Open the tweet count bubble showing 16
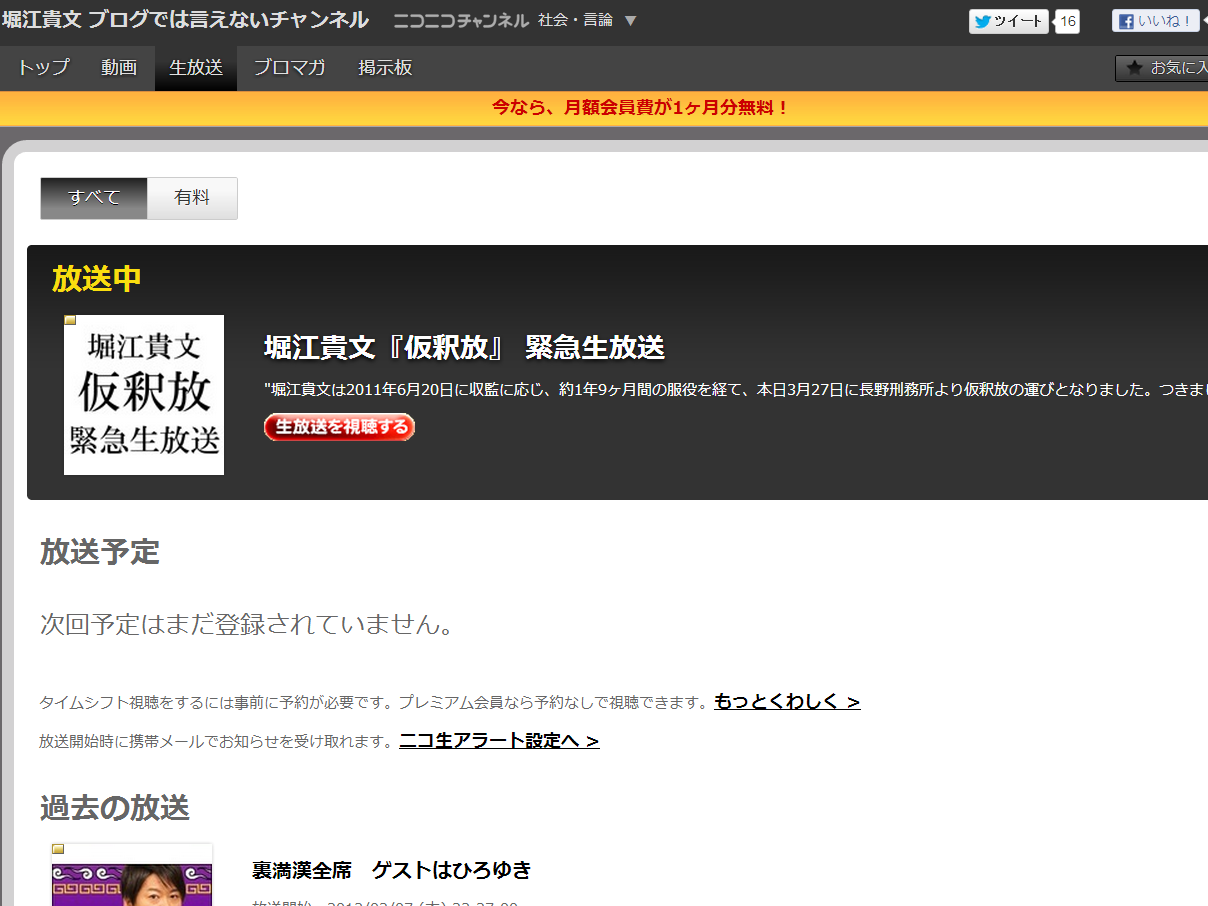The width and height of the screenshot is (1208, 906). pyautogui.click(x=1068, y=21)
